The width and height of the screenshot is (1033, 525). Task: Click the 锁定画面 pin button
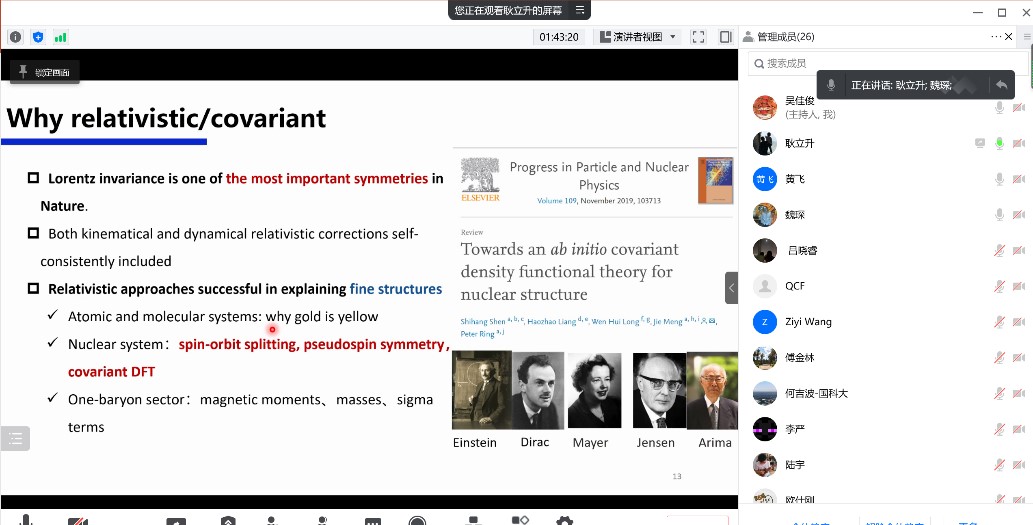tap(44, 72)
